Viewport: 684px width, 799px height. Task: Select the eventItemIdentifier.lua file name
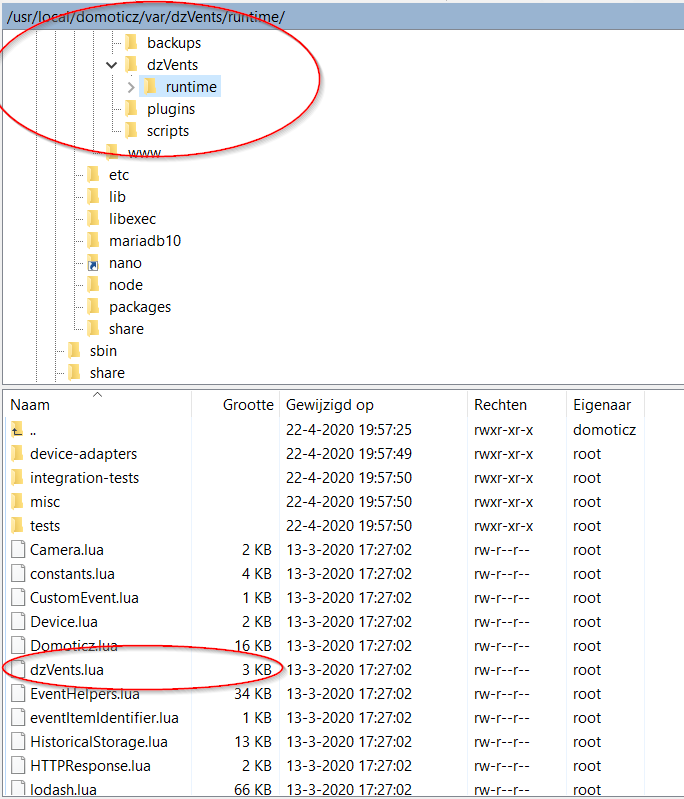(104, 717)
